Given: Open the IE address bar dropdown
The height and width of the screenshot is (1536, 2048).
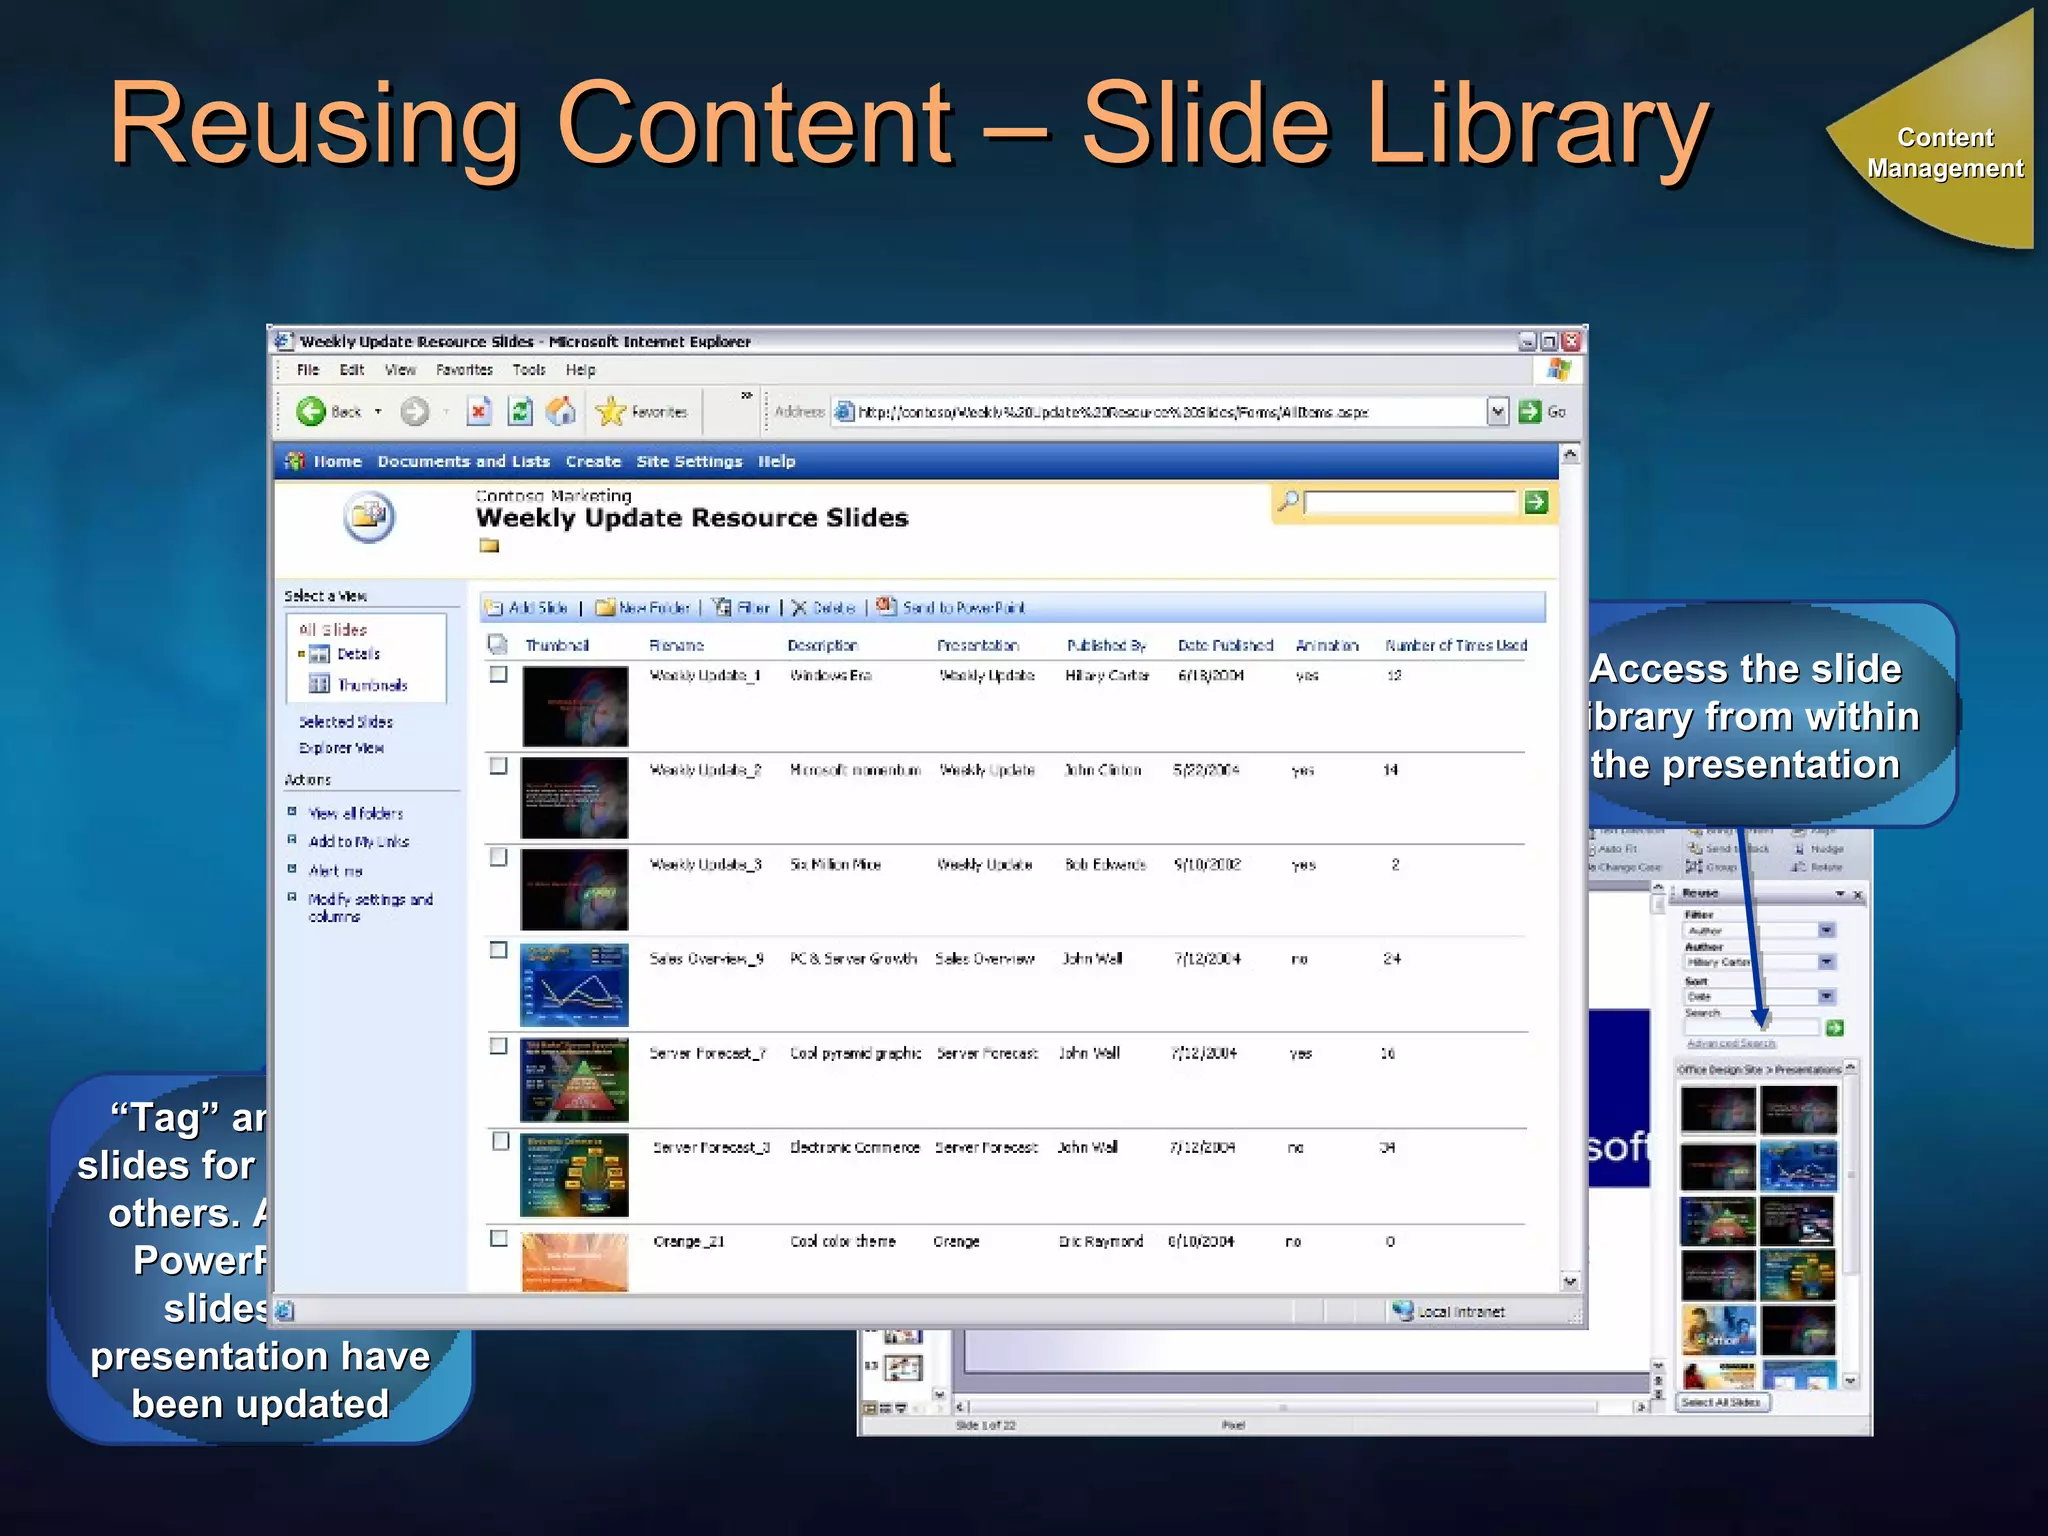Looking at the screenshot, I should 1497,411.
